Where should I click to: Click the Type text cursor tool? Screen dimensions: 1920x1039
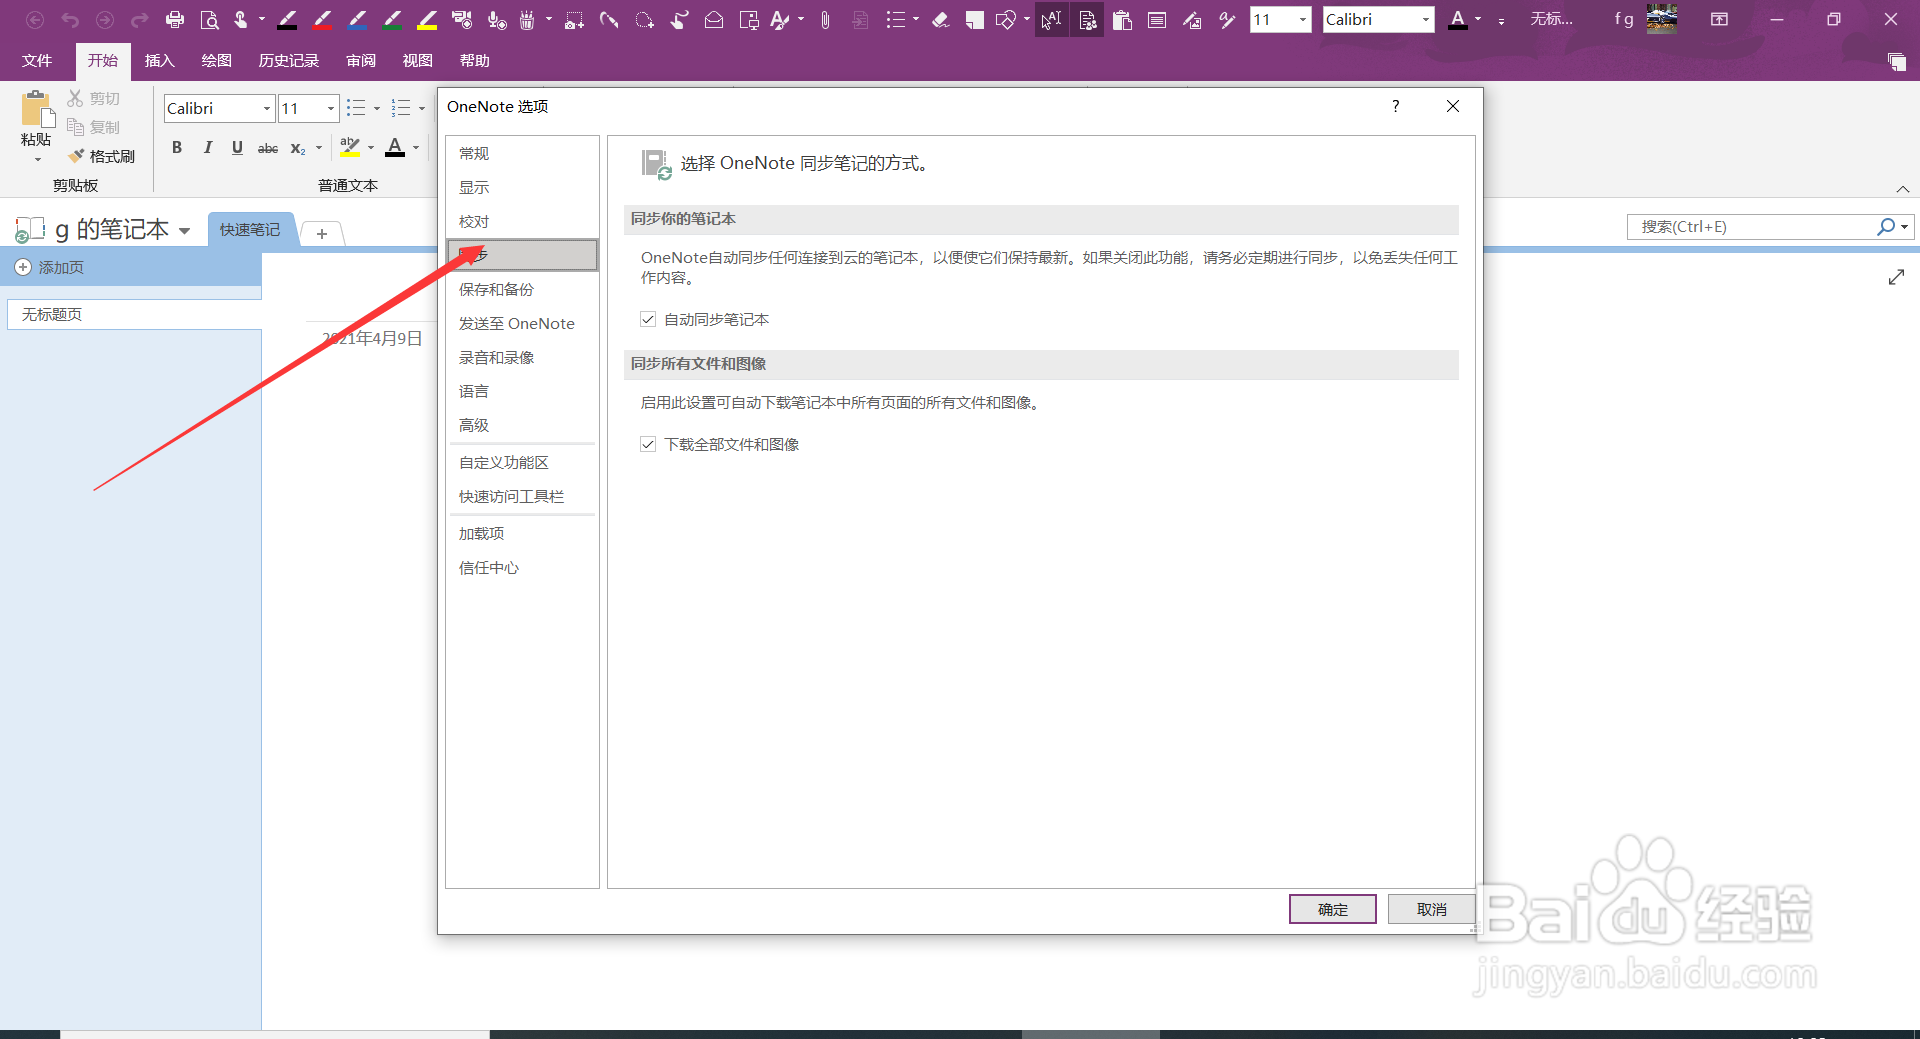[x=1051, y=19]
